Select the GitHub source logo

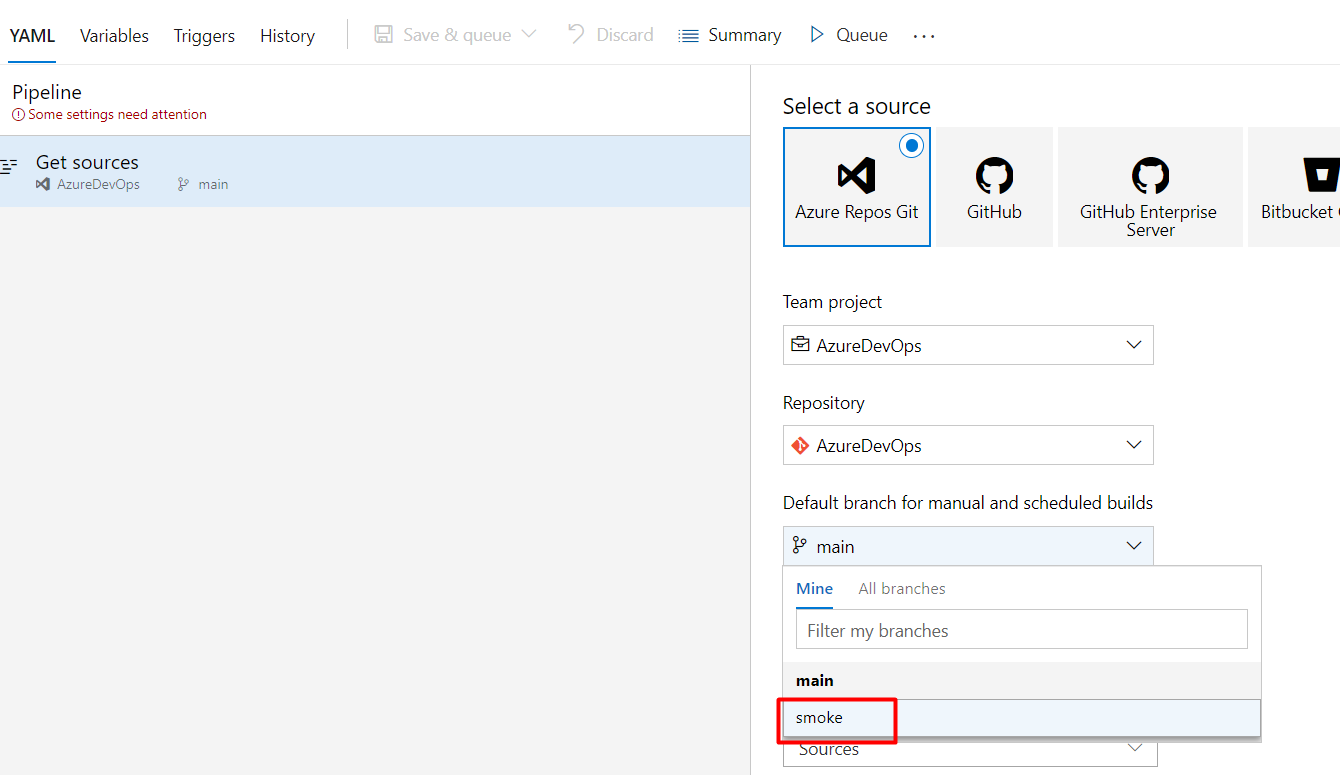click(994, 176)
